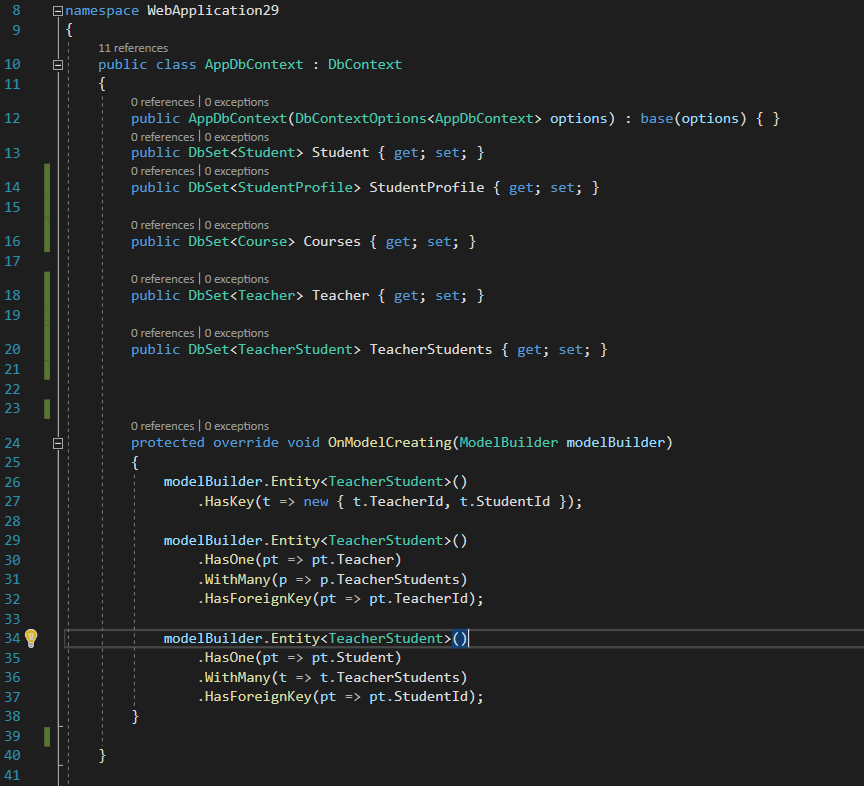Collapse the OnModelCreating method block
The image size is (864, 786).
[x=57, y=443]
